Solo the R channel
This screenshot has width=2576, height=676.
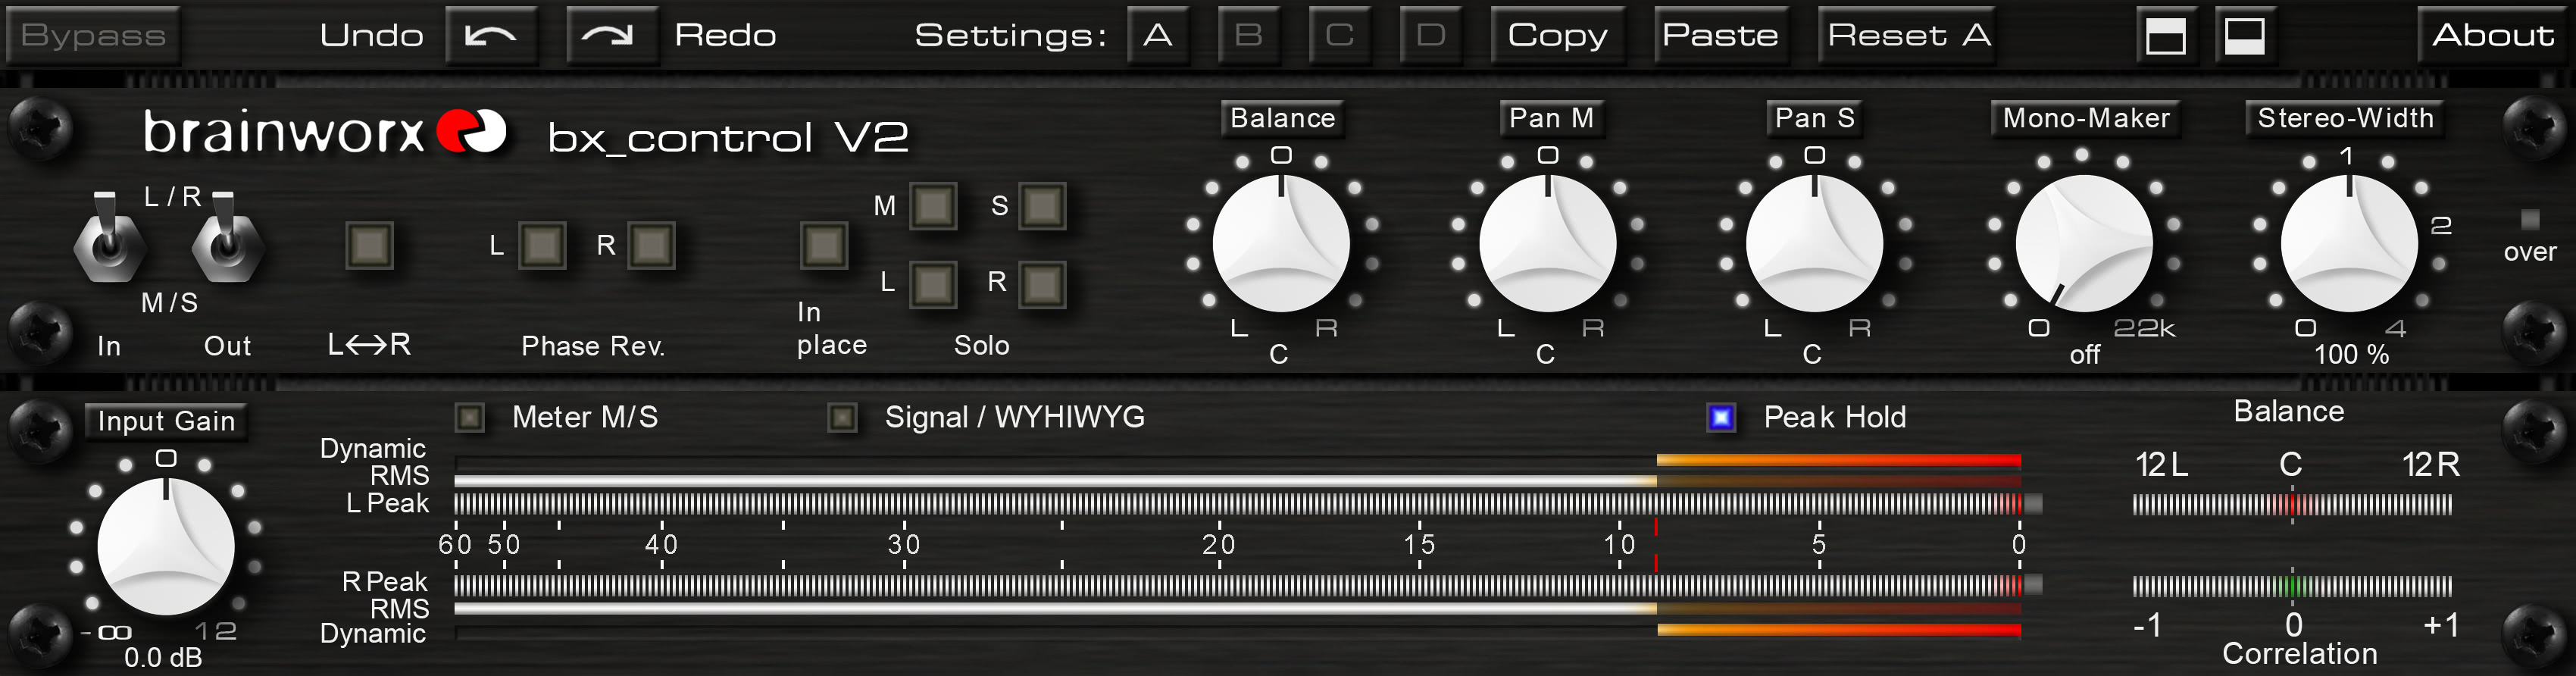coord(1042,284)
